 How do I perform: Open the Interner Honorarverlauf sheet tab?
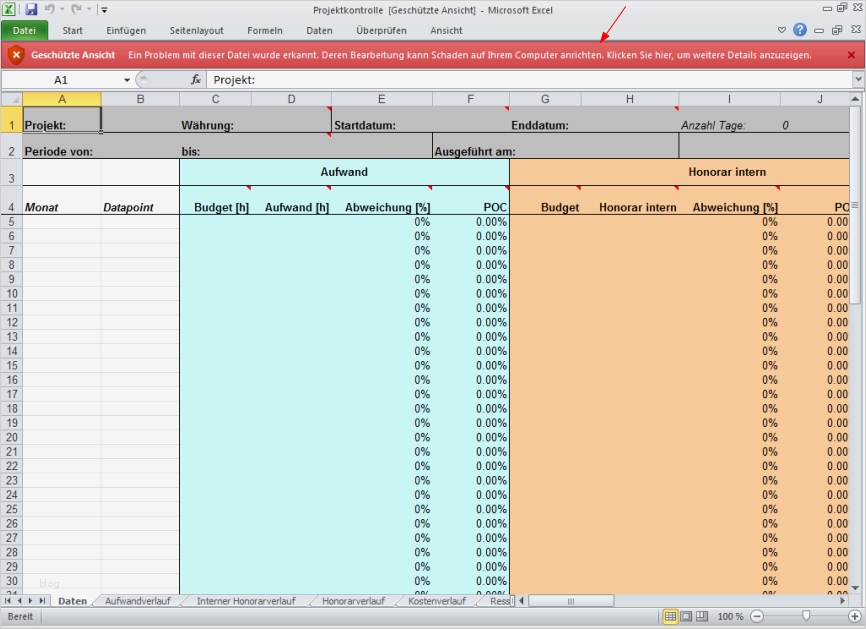click(x=246, y=601)
